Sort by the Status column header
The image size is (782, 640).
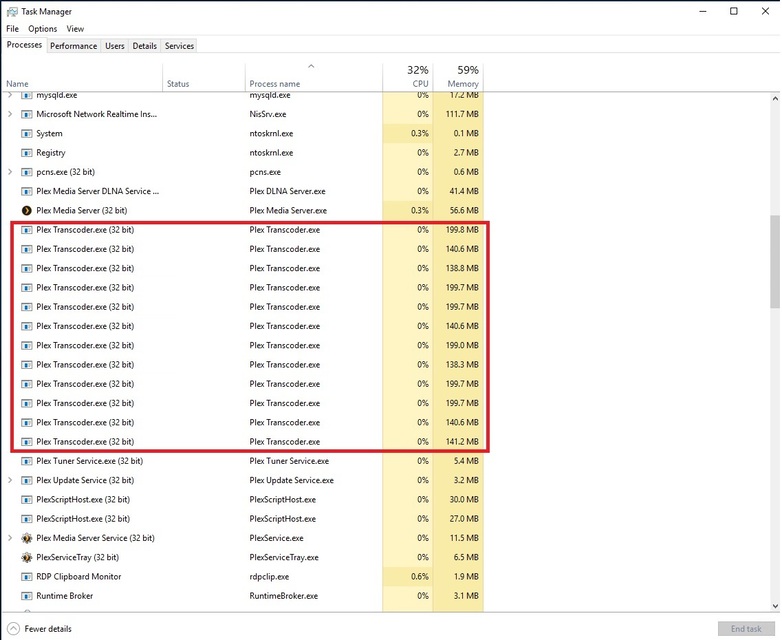204,77
